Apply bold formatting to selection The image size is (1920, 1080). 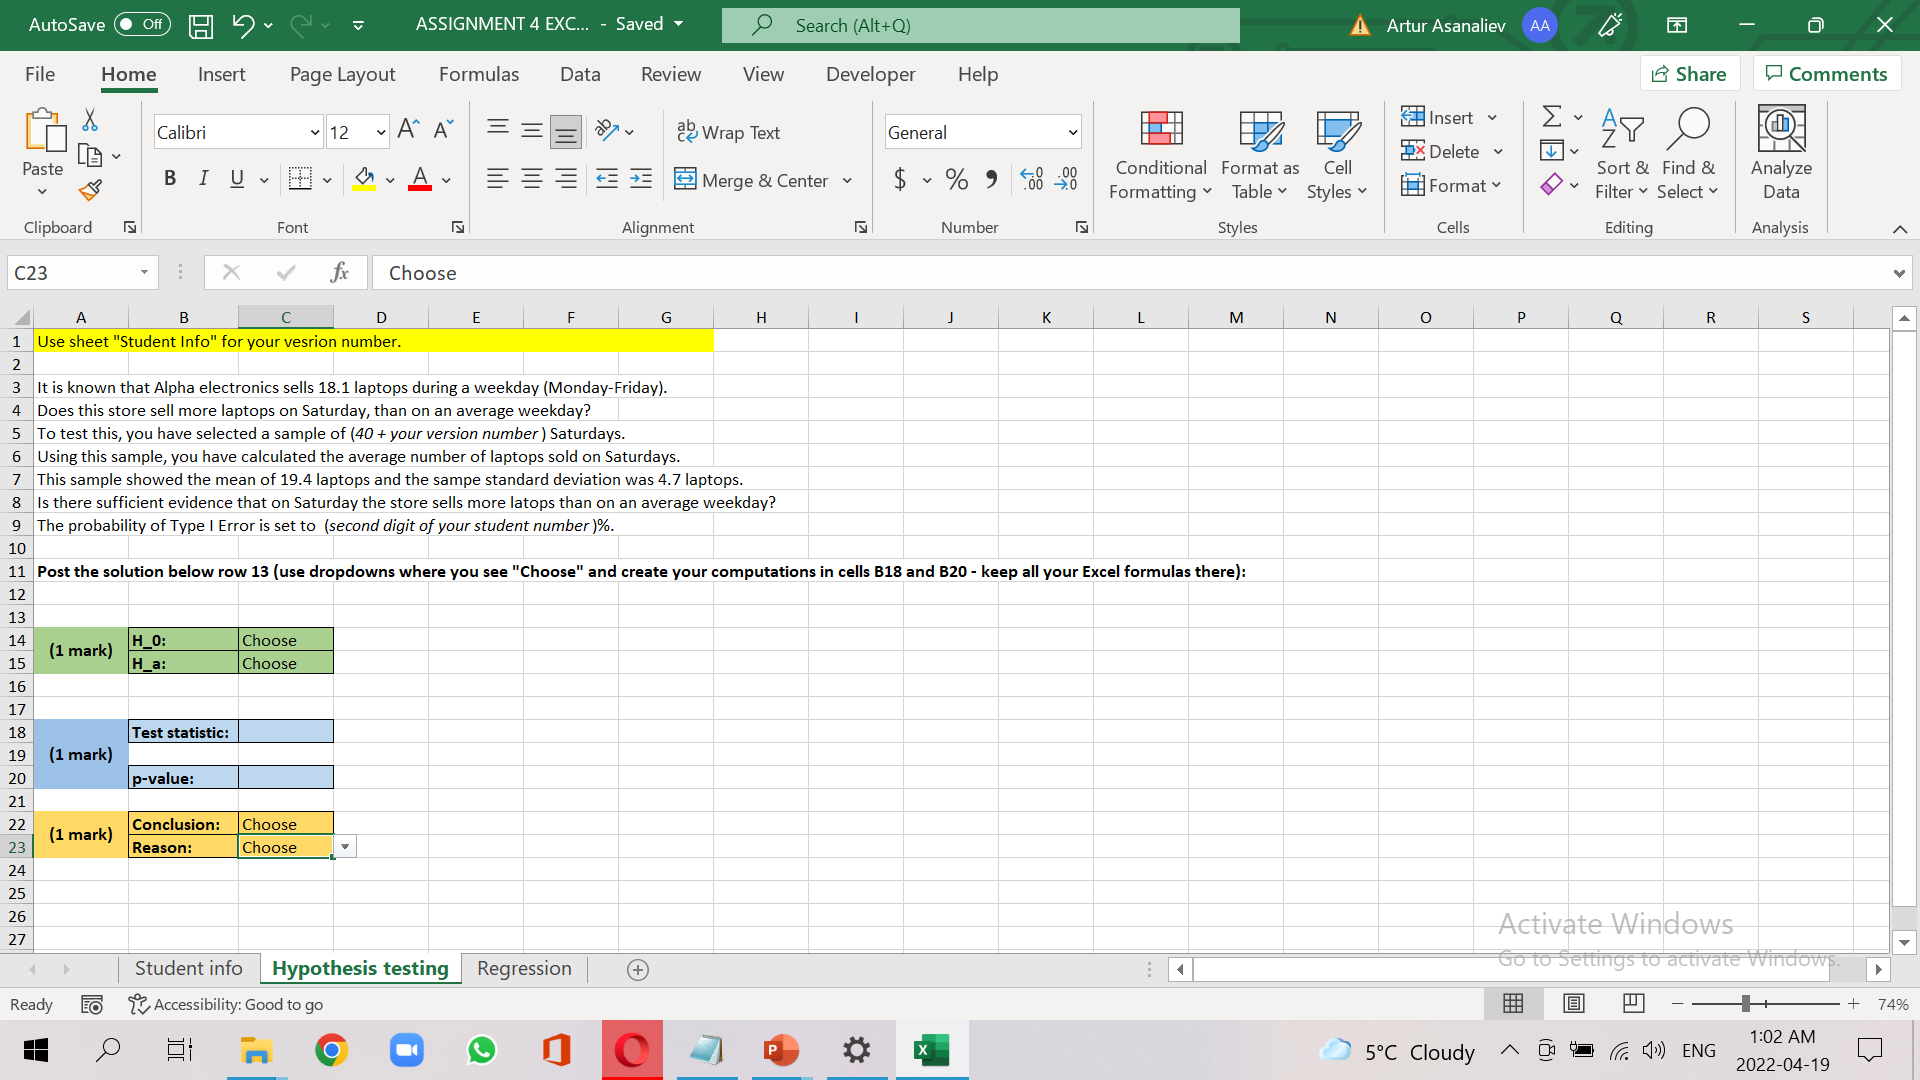pyautogui.click(x=170, y=178)
